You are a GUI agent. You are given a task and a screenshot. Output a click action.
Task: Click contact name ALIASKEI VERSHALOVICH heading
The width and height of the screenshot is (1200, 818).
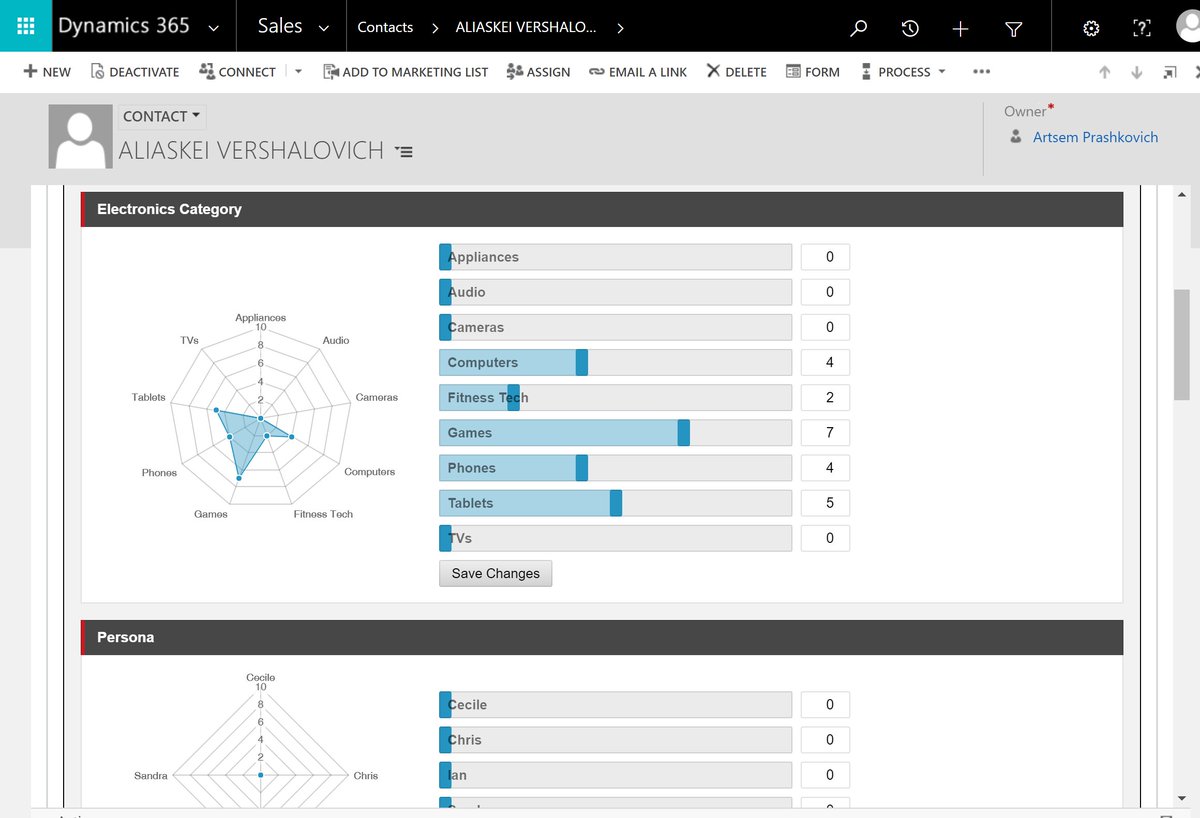251,151
